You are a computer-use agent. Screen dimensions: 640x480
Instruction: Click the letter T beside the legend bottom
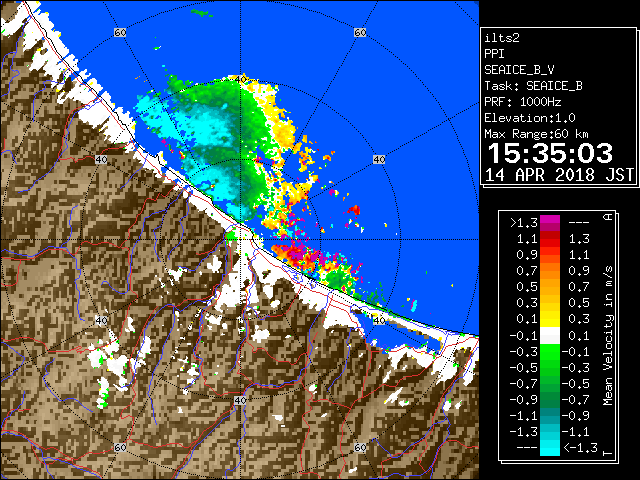click(x=609, y=453)
